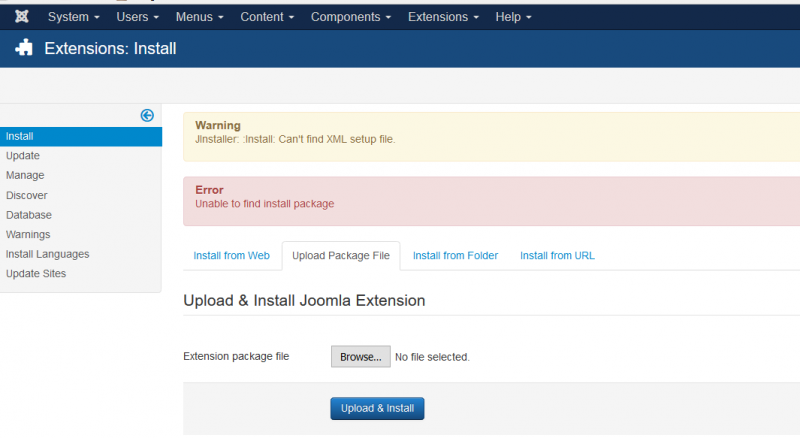Expand the Menus dropdown
Image resolution: width=800 pixels, height=438 pixels.
click(x=199, y=17)
